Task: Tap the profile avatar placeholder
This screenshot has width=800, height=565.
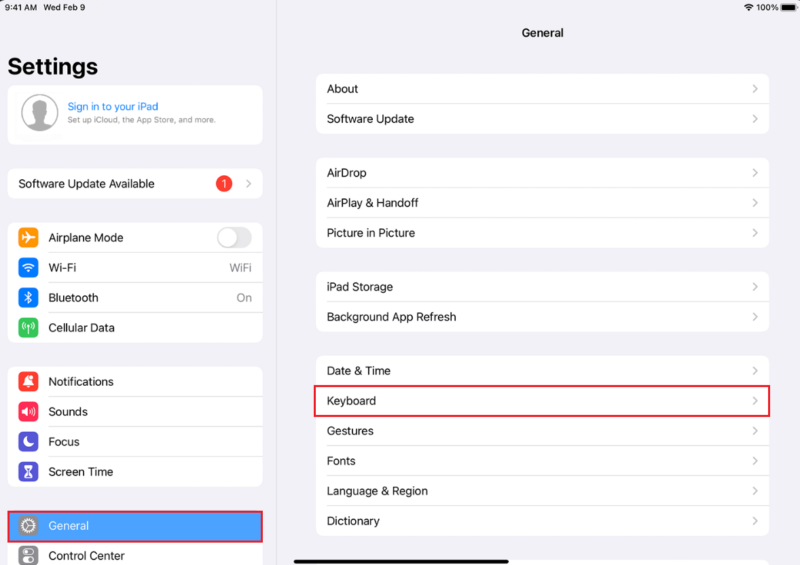Action: pyautogui.click(x=39, y=114)
